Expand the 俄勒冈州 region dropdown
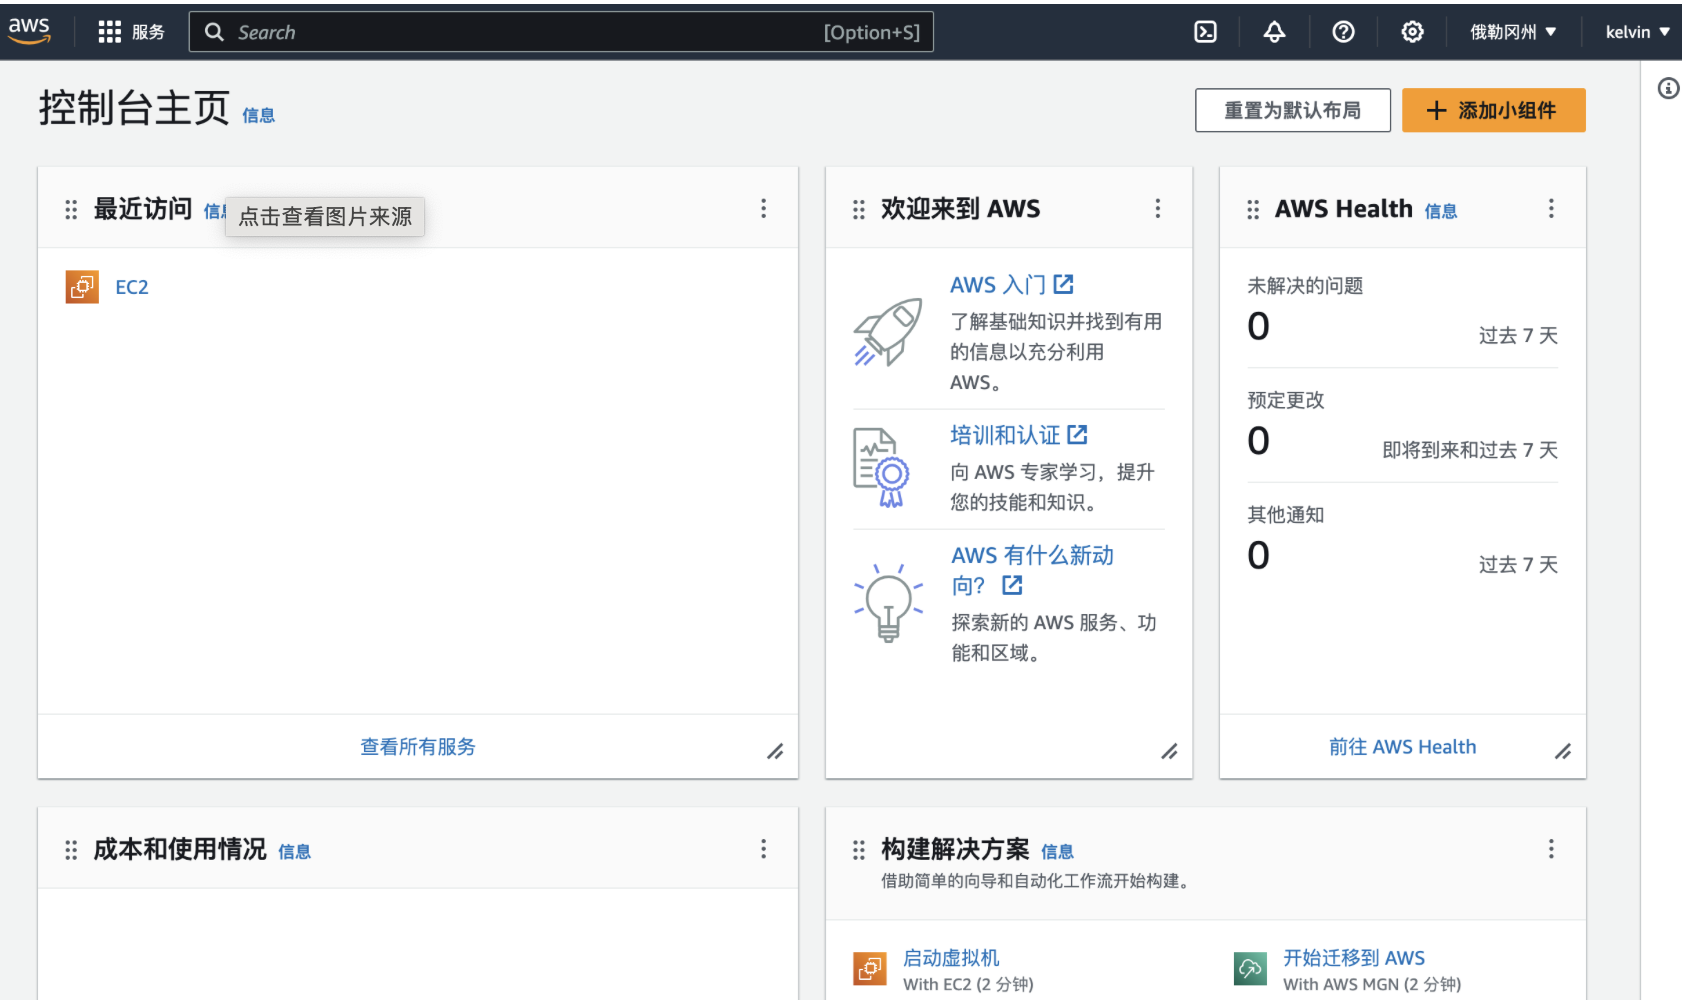This screenshot has width=1682, height=1000. coord(1513,32)
